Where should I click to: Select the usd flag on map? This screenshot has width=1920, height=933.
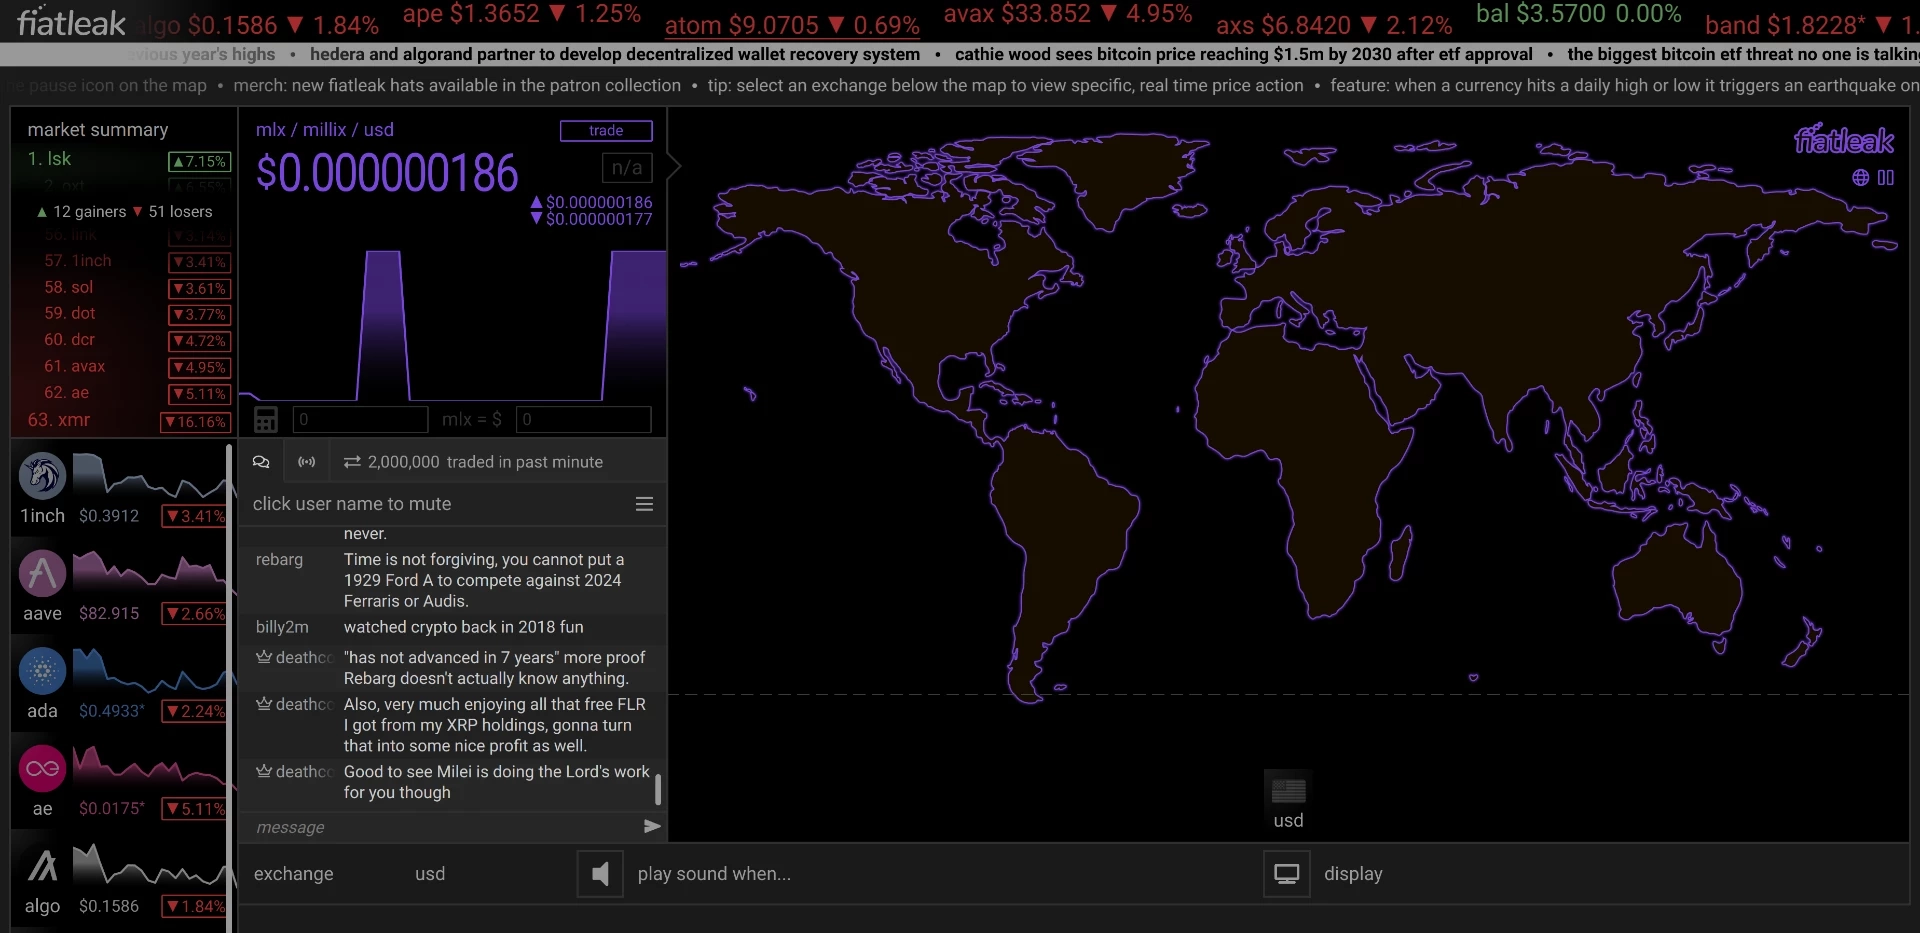(1288, 791)
